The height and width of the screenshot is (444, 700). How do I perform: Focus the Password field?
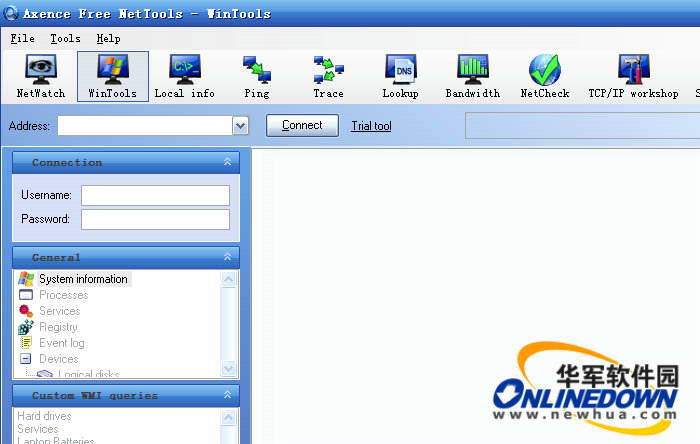(x=155, y=220)
